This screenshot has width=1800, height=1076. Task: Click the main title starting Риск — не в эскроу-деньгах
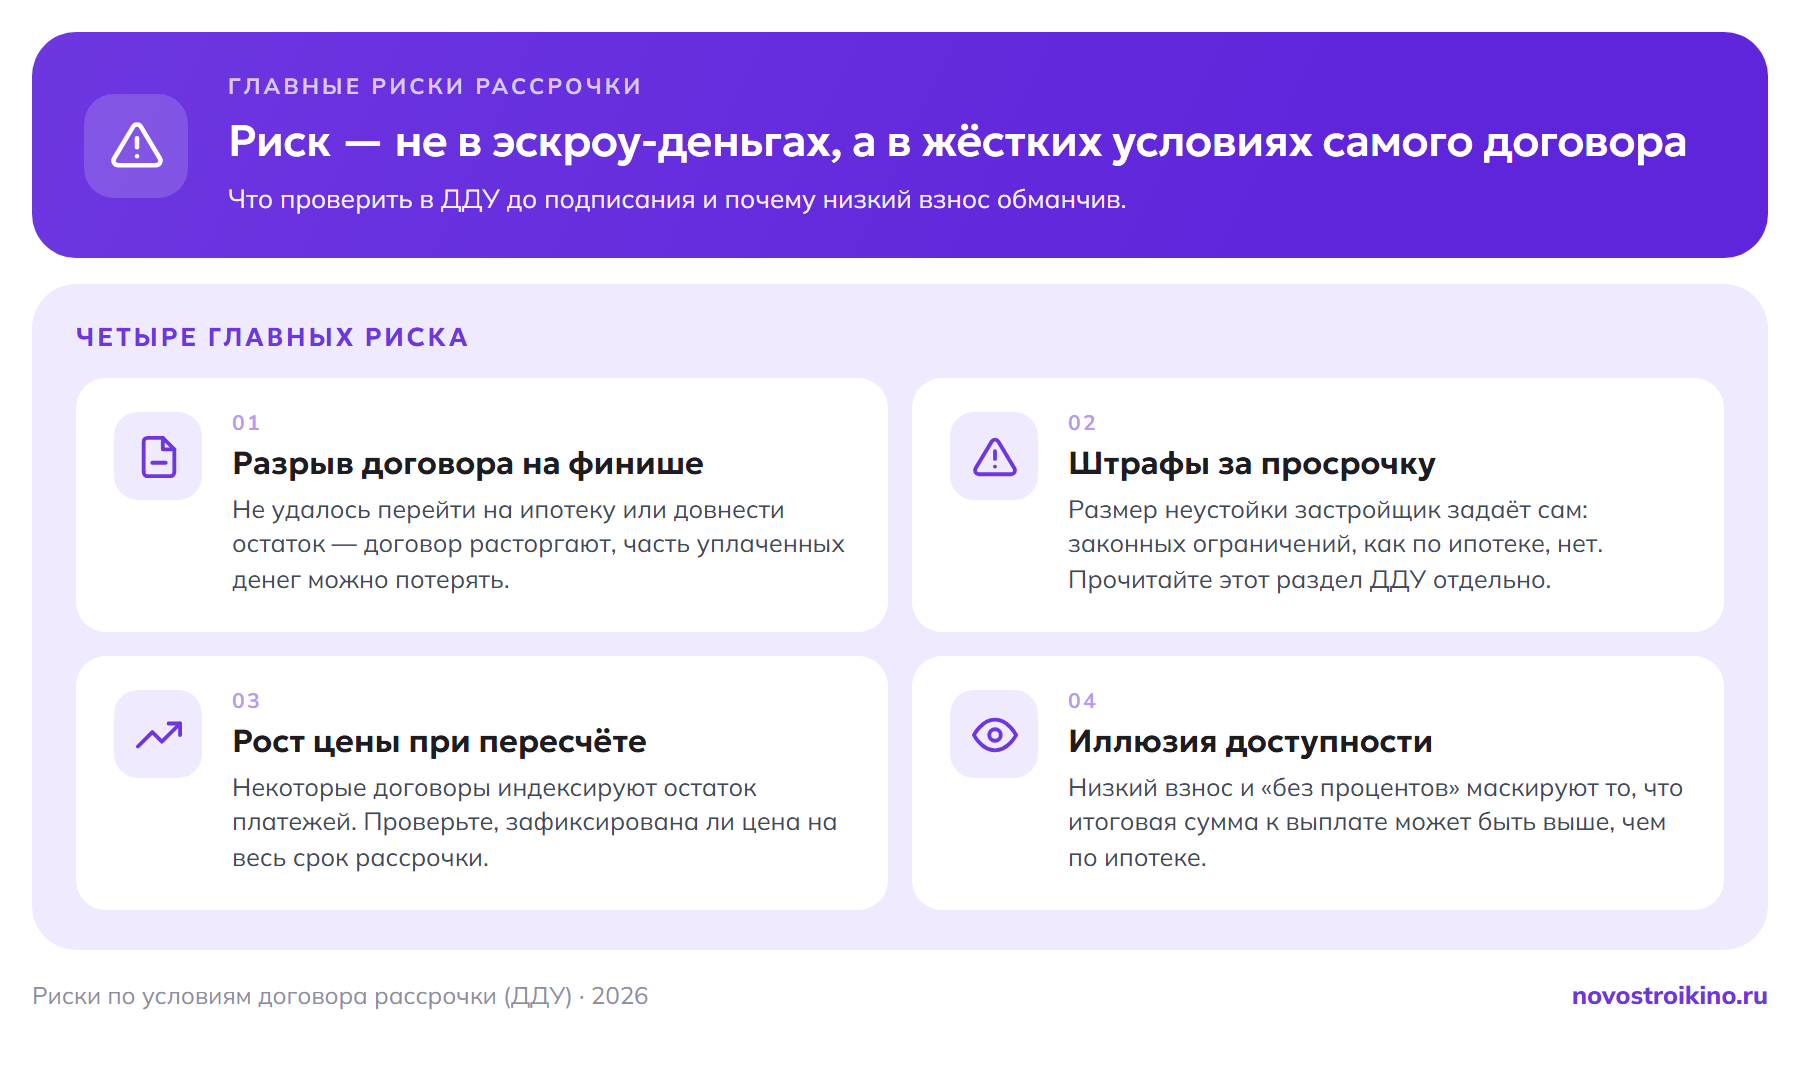point(957,142)
